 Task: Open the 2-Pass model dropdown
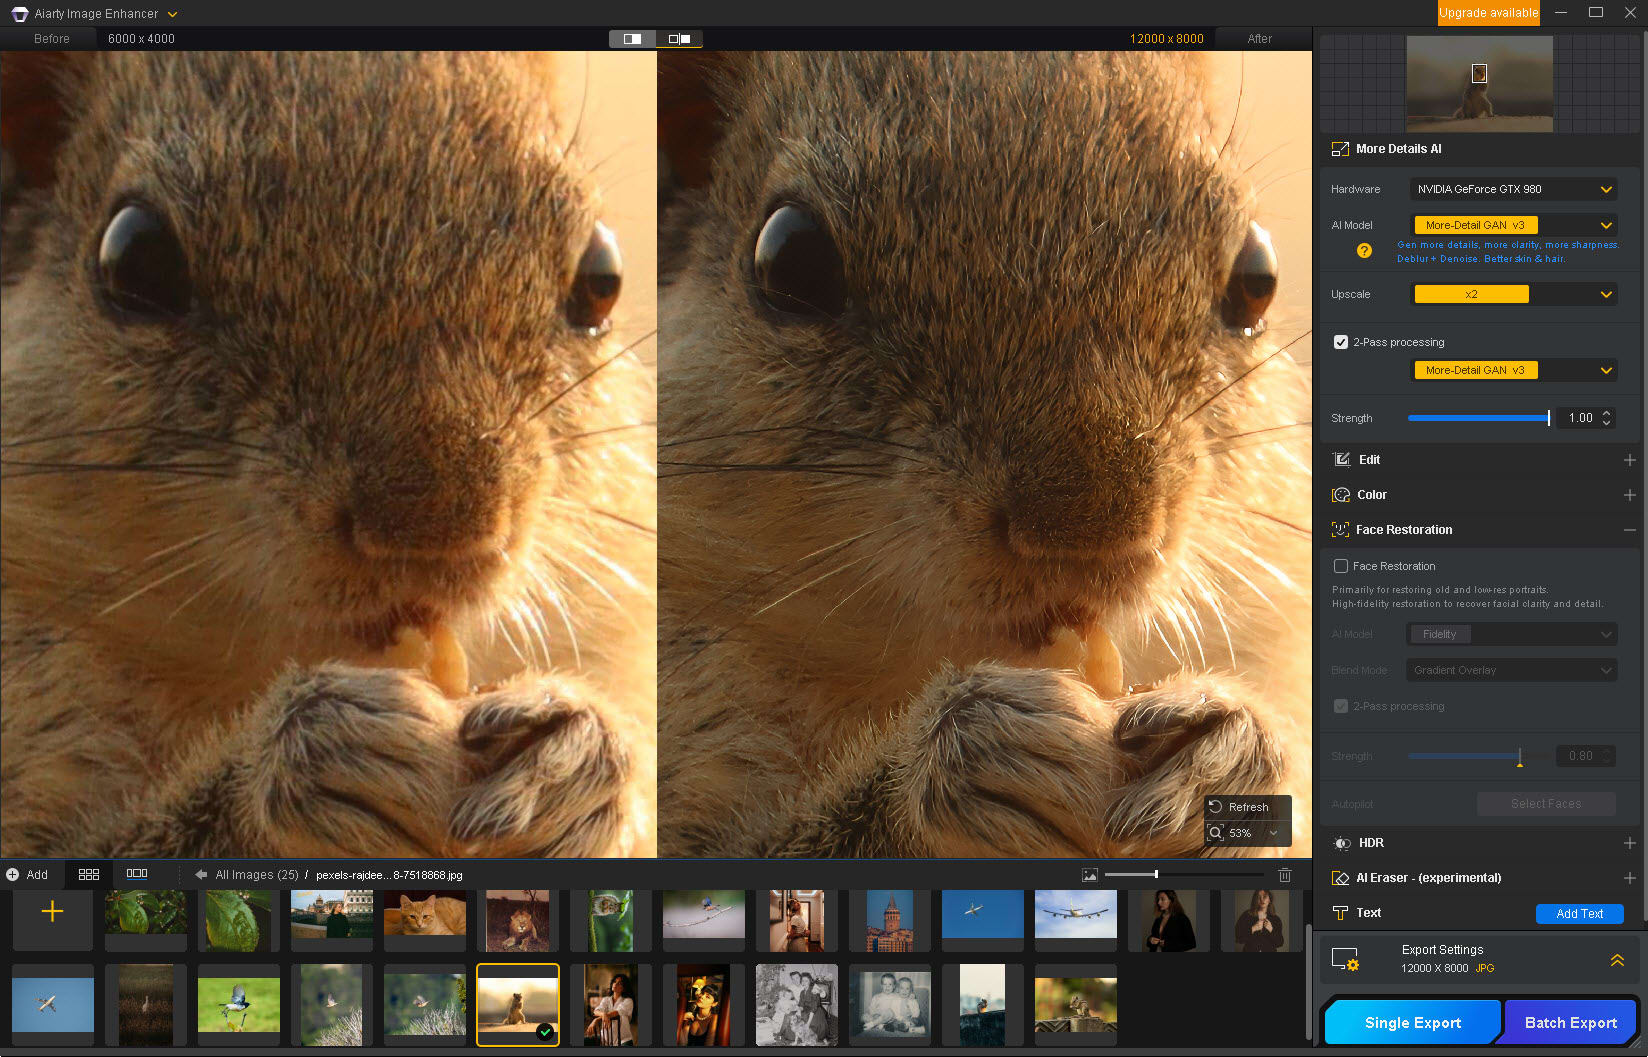pos(1514,370)
